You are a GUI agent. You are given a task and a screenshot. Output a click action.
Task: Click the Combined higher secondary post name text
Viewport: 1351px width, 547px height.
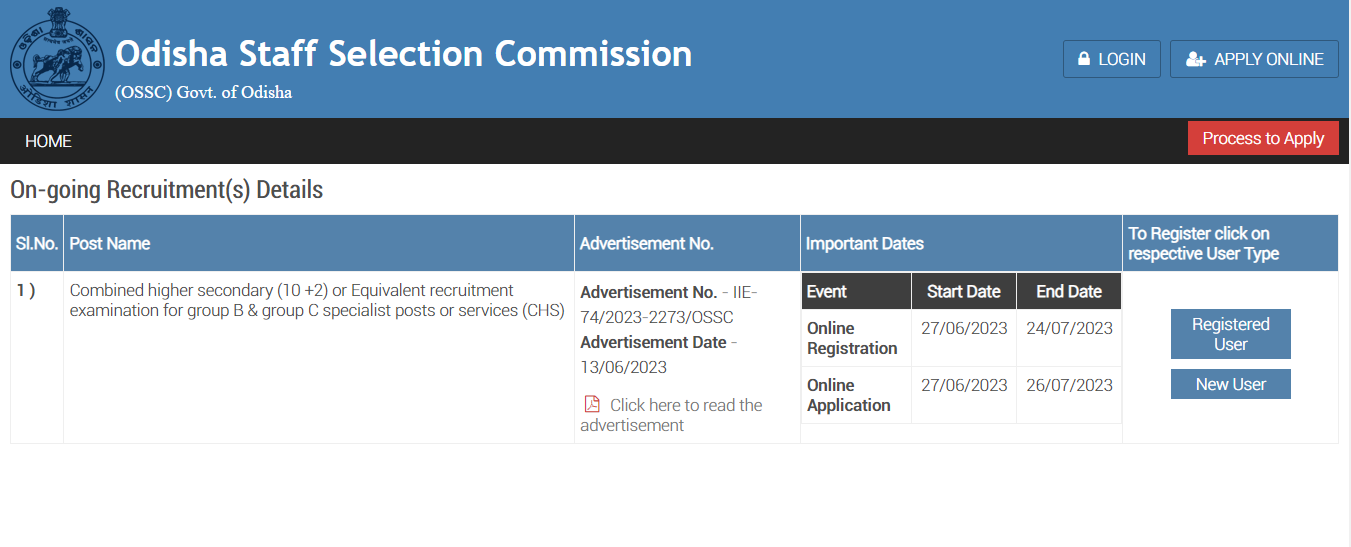317,300
